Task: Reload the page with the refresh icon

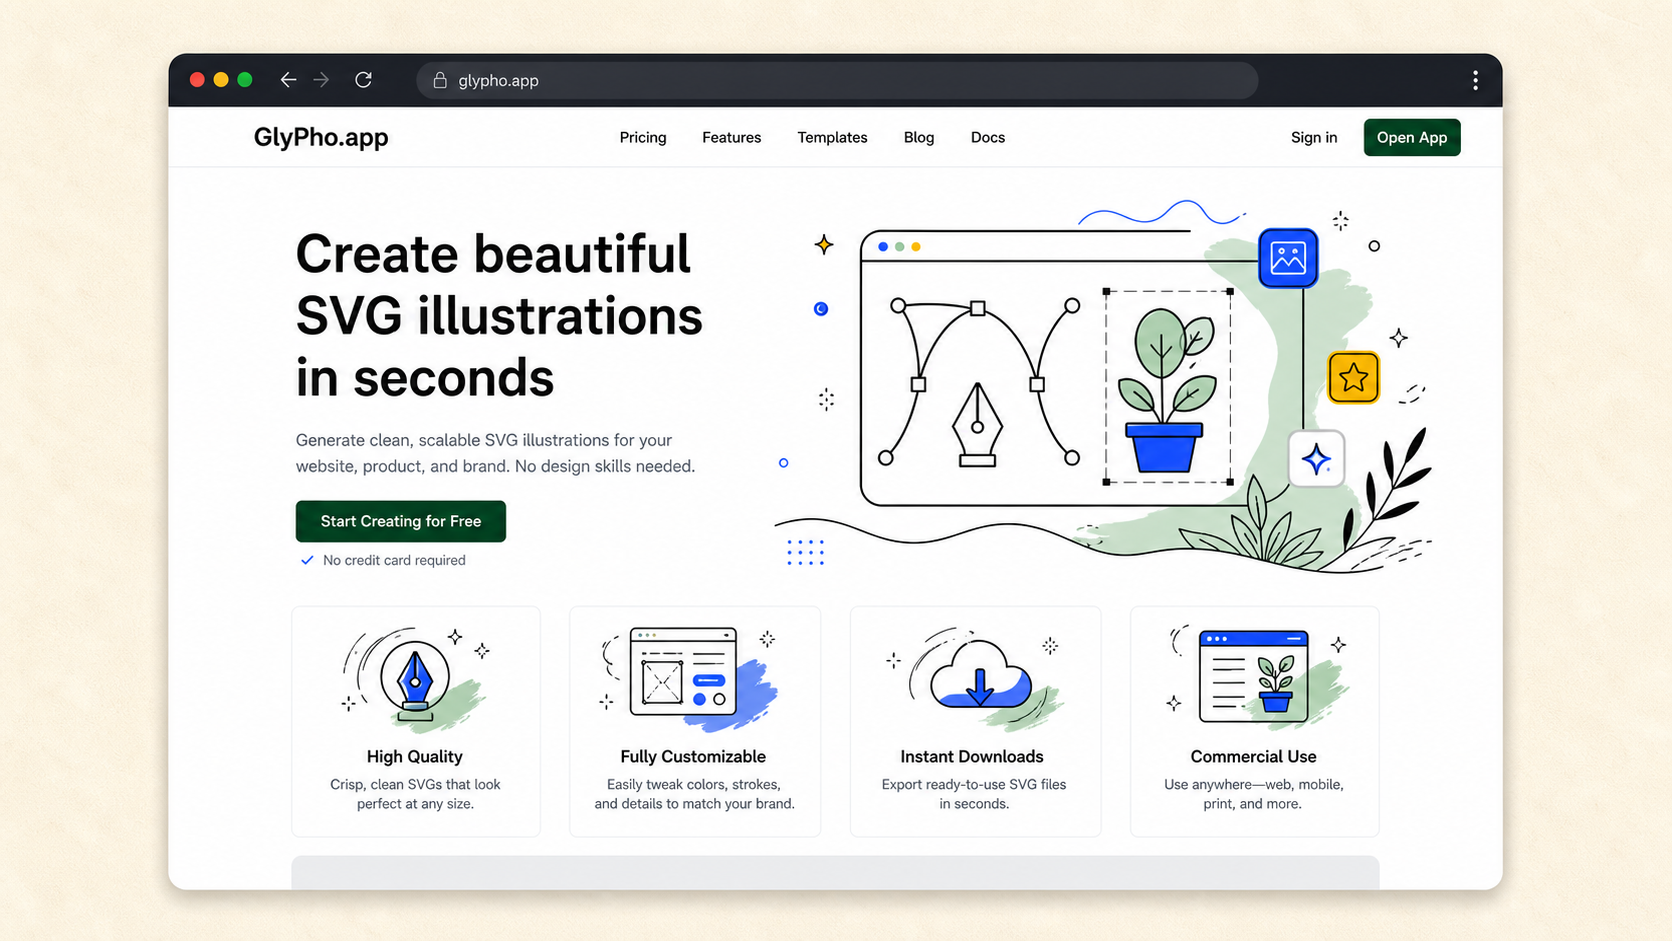Action: (364, 80)
